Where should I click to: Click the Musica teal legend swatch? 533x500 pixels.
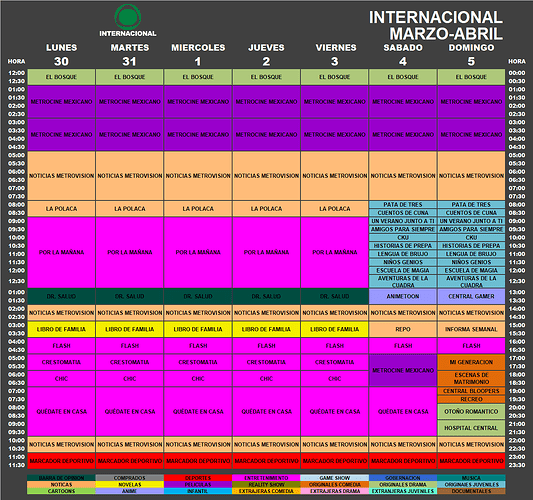[x=471, y=478]
